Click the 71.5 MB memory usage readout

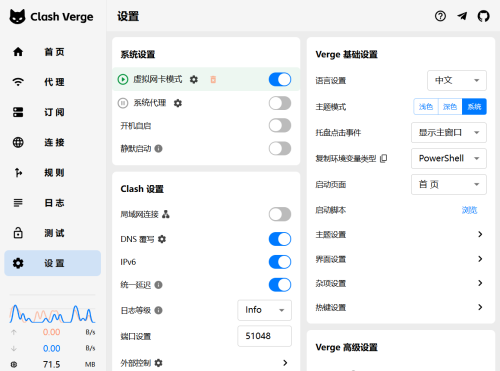[x=52, y=364]
